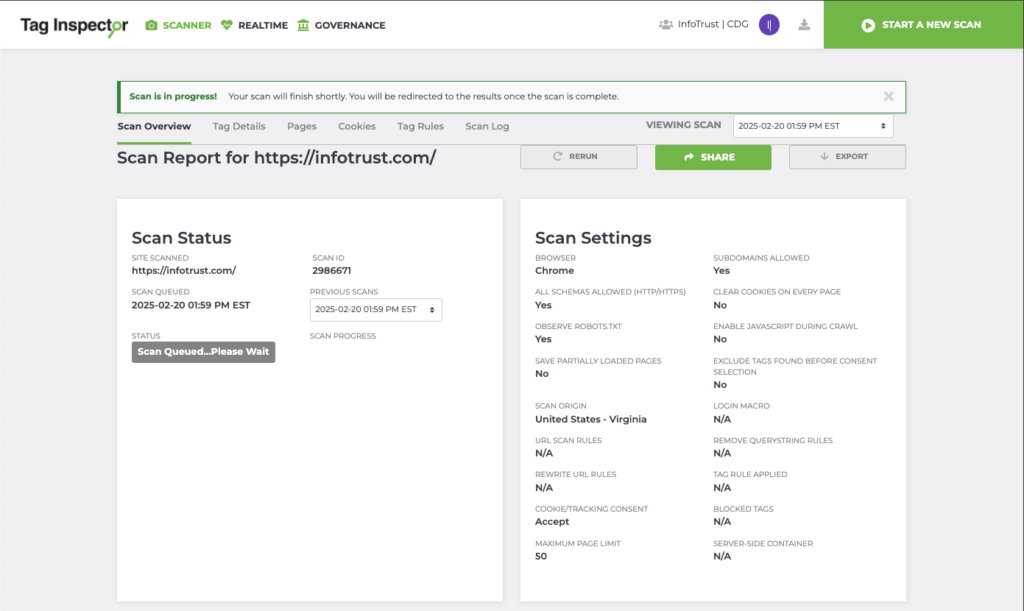Expand the Viewing Scan date dropdown

[x=812, y=126]
